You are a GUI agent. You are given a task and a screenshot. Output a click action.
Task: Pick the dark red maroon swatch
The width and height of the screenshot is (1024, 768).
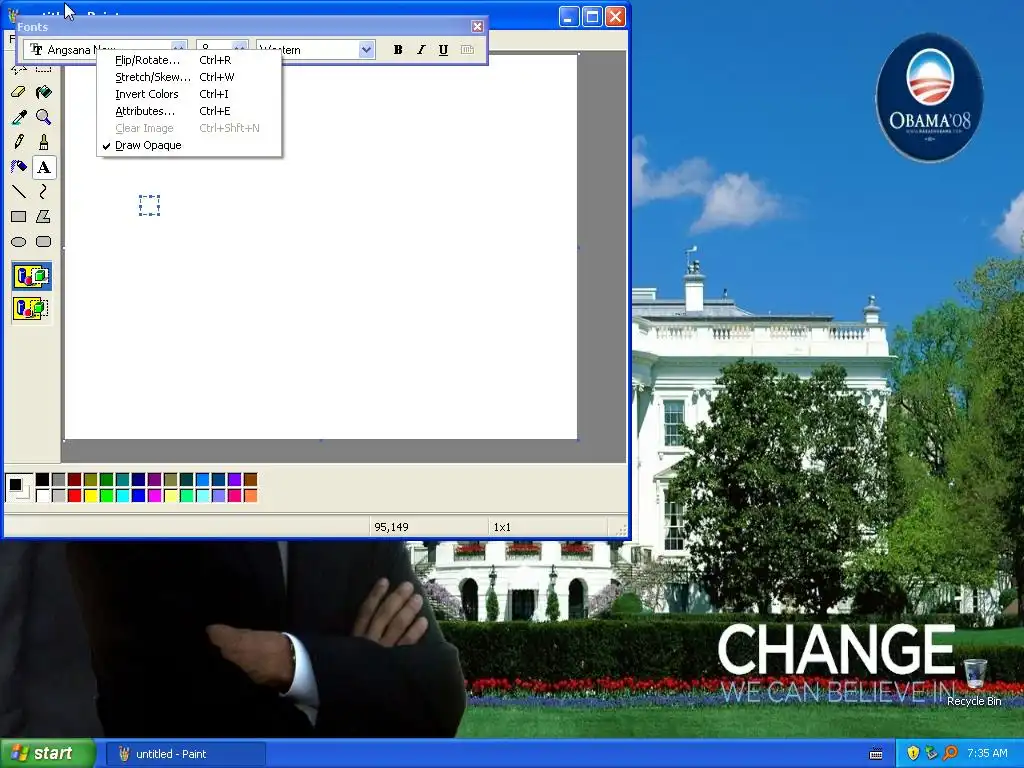click(x=74, y=480)
